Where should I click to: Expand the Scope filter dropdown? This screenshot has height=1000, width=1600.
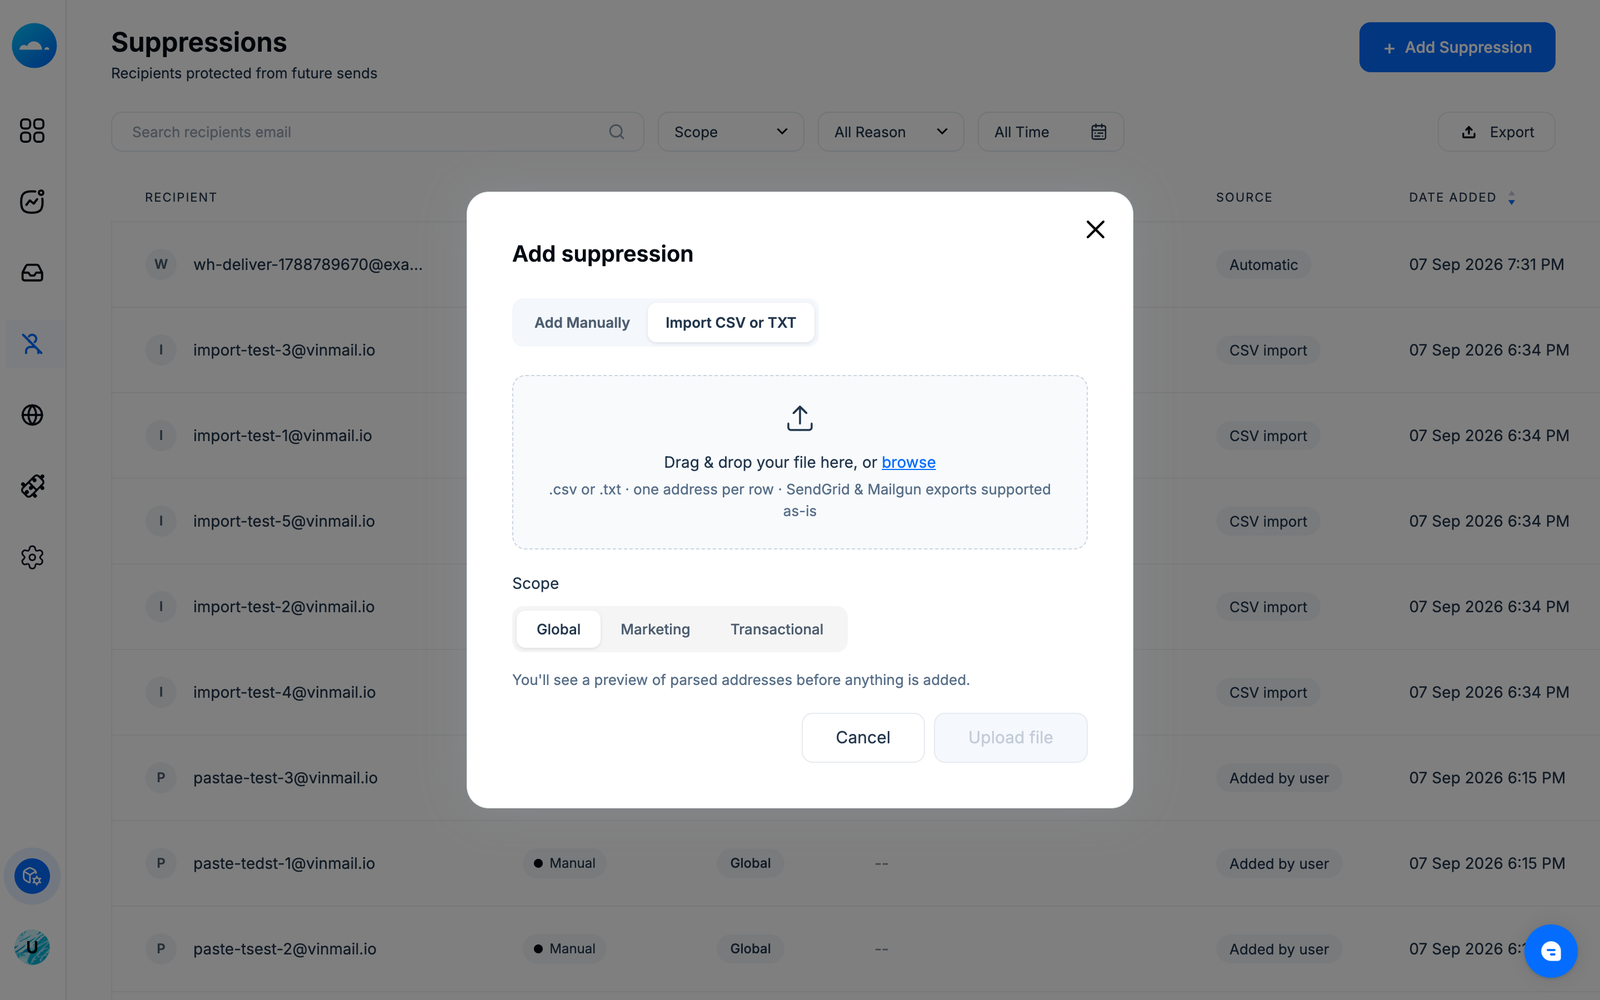click(x=731, y=132)
